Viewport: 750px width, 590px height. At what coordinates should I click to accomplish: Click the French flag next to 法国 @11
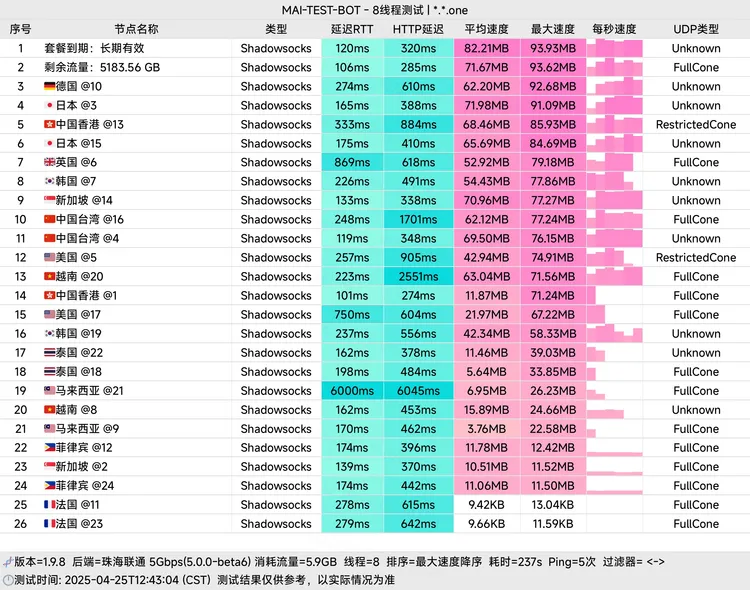(x=49, y=504)
